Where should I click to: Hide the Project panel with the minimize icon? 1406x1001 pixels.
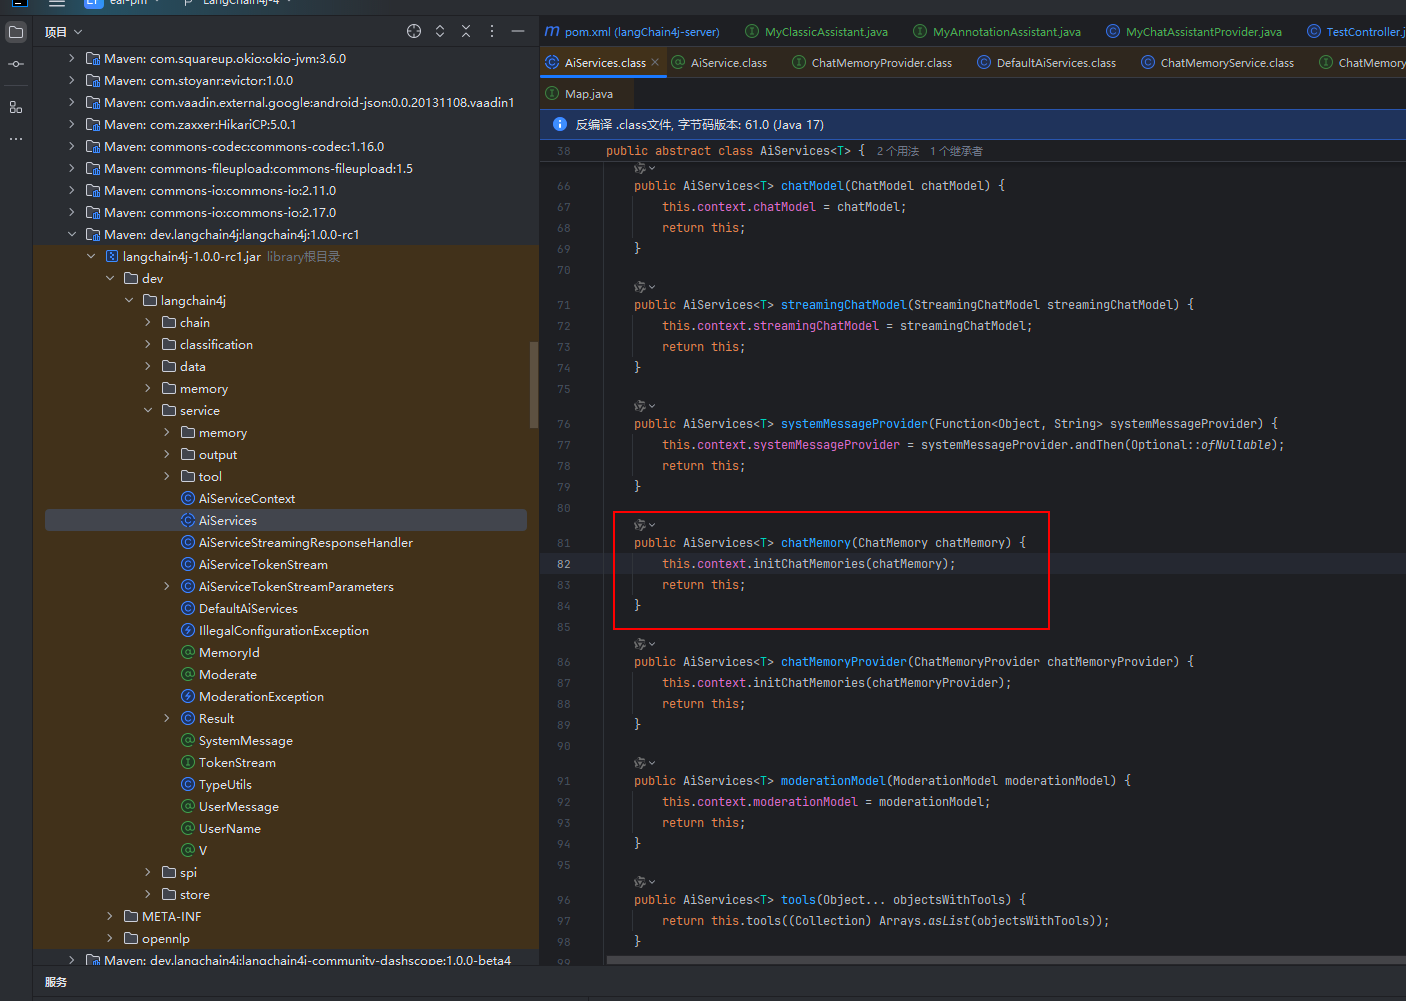(x=518, y=32)
